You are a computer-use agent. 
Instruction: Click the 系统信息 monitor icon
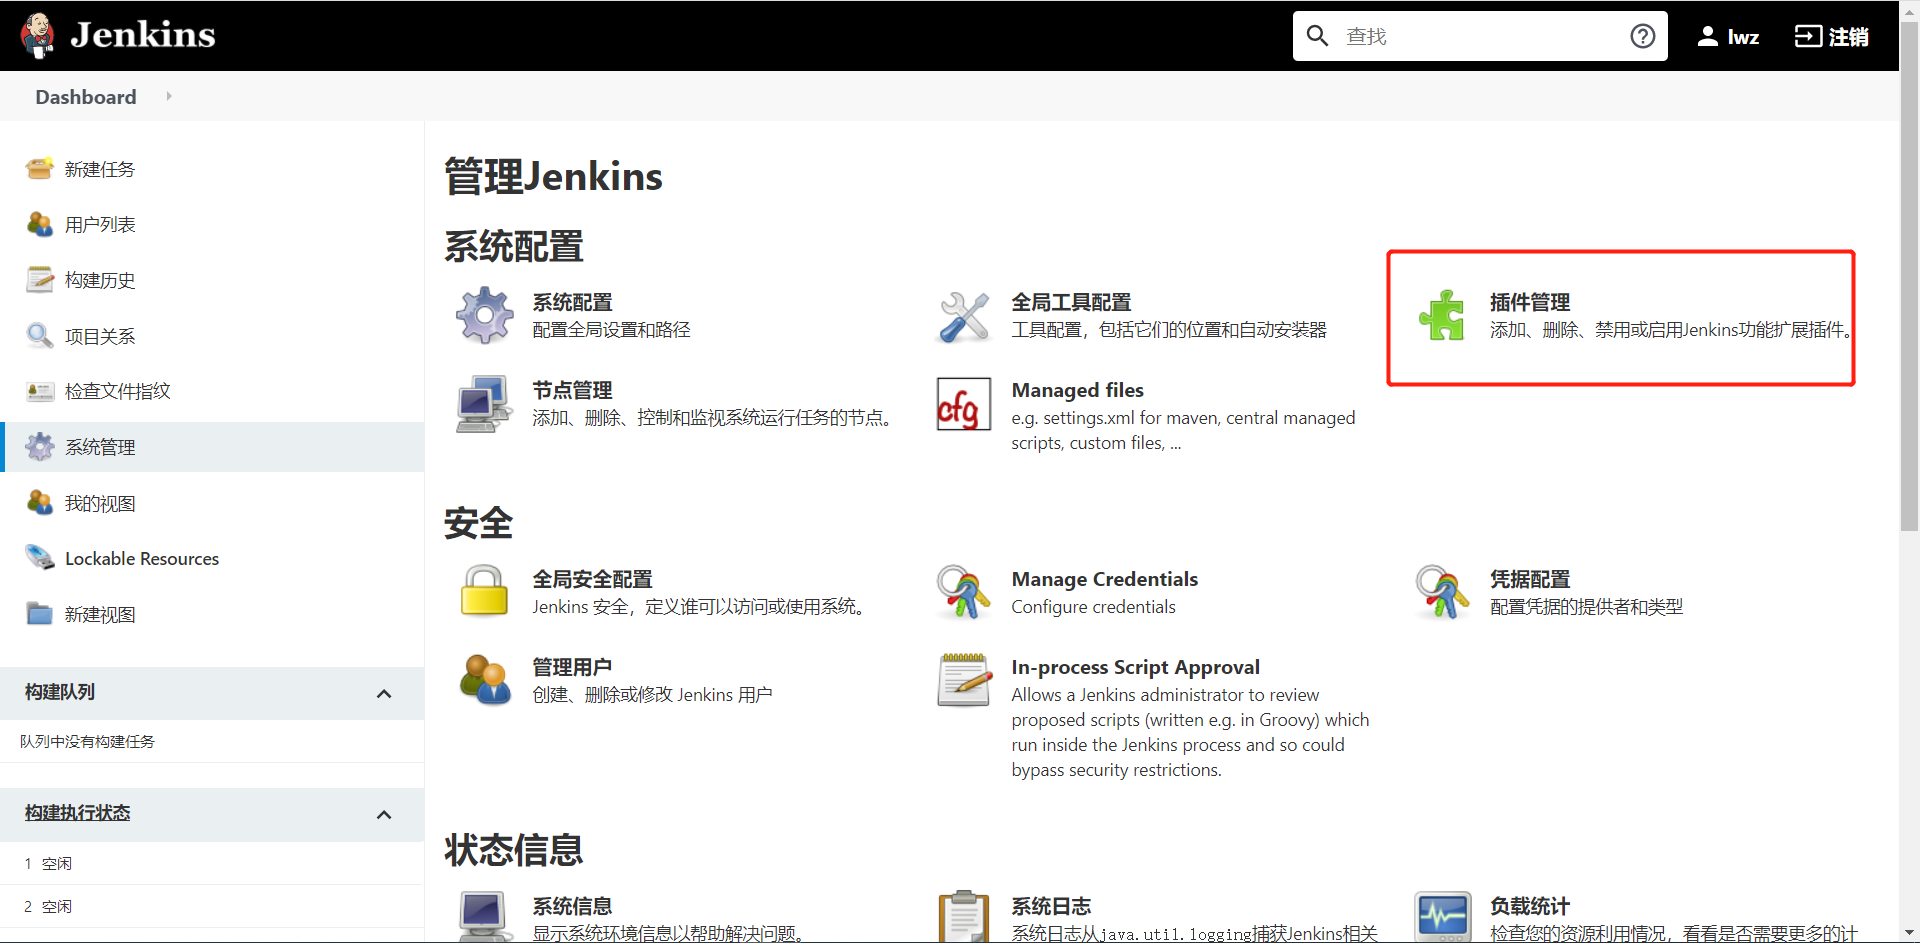(x=484, y=917)
